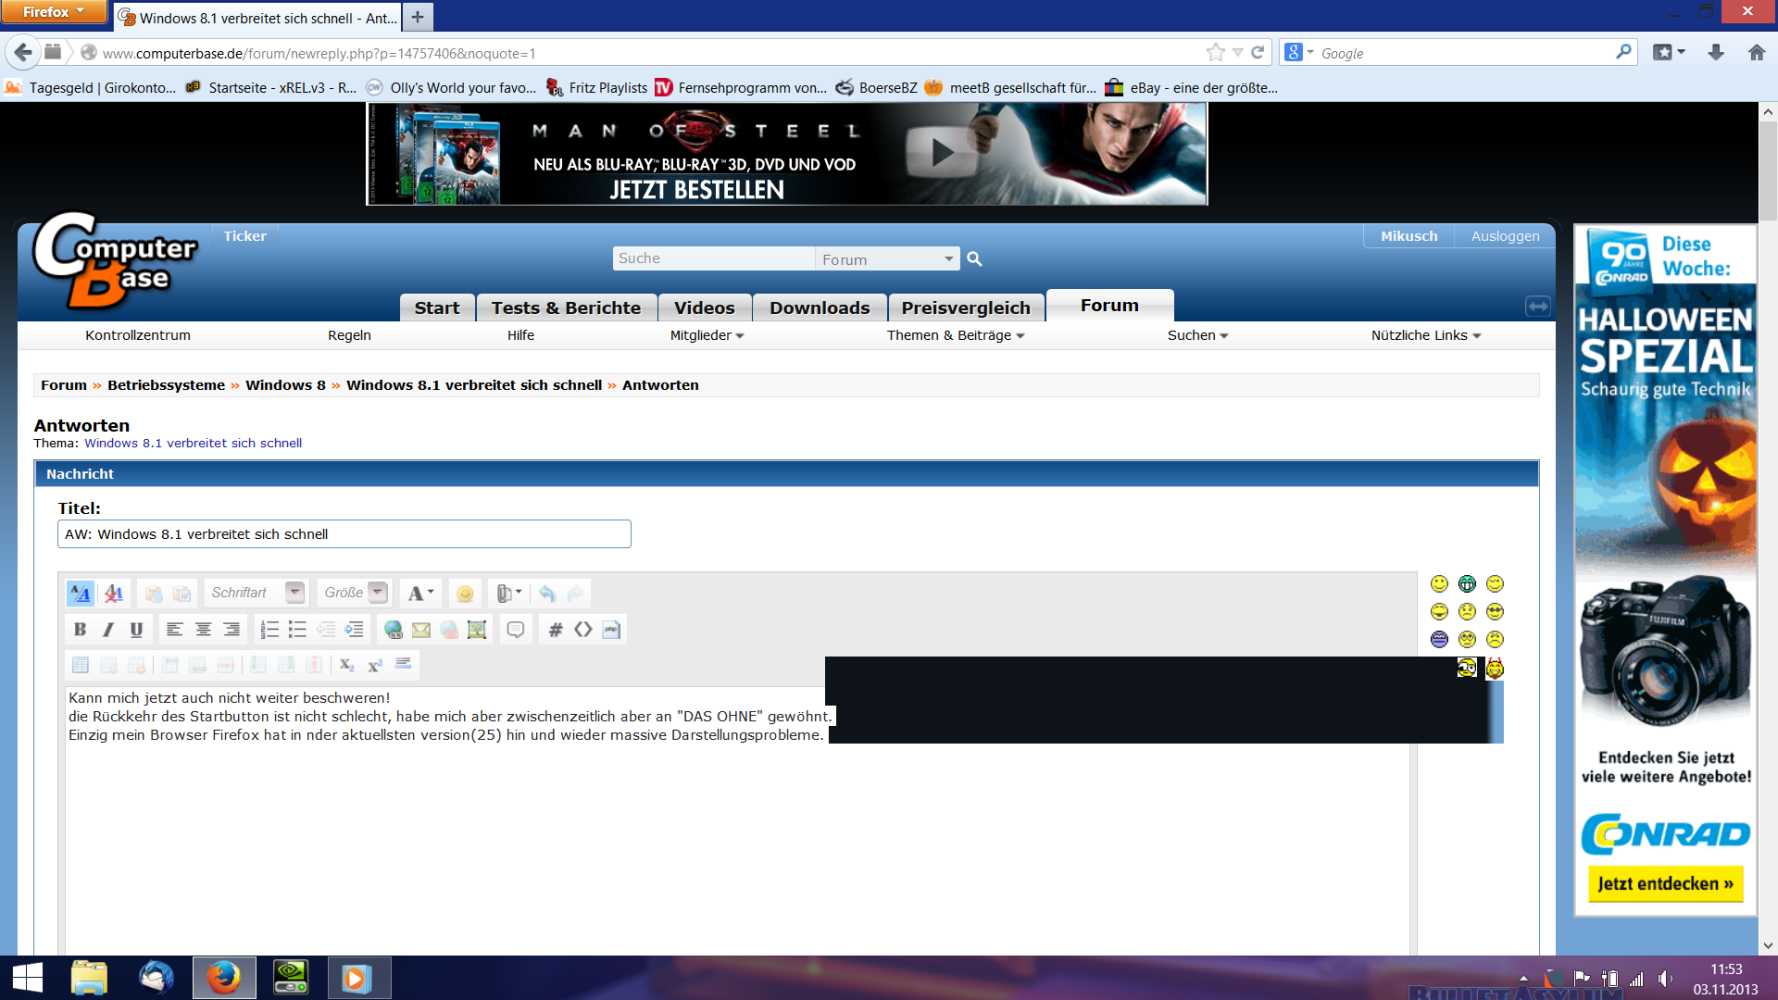The image size is (1778, 1000).
Task: Bookmark this page with the star
Action: tap(1215, 53)
